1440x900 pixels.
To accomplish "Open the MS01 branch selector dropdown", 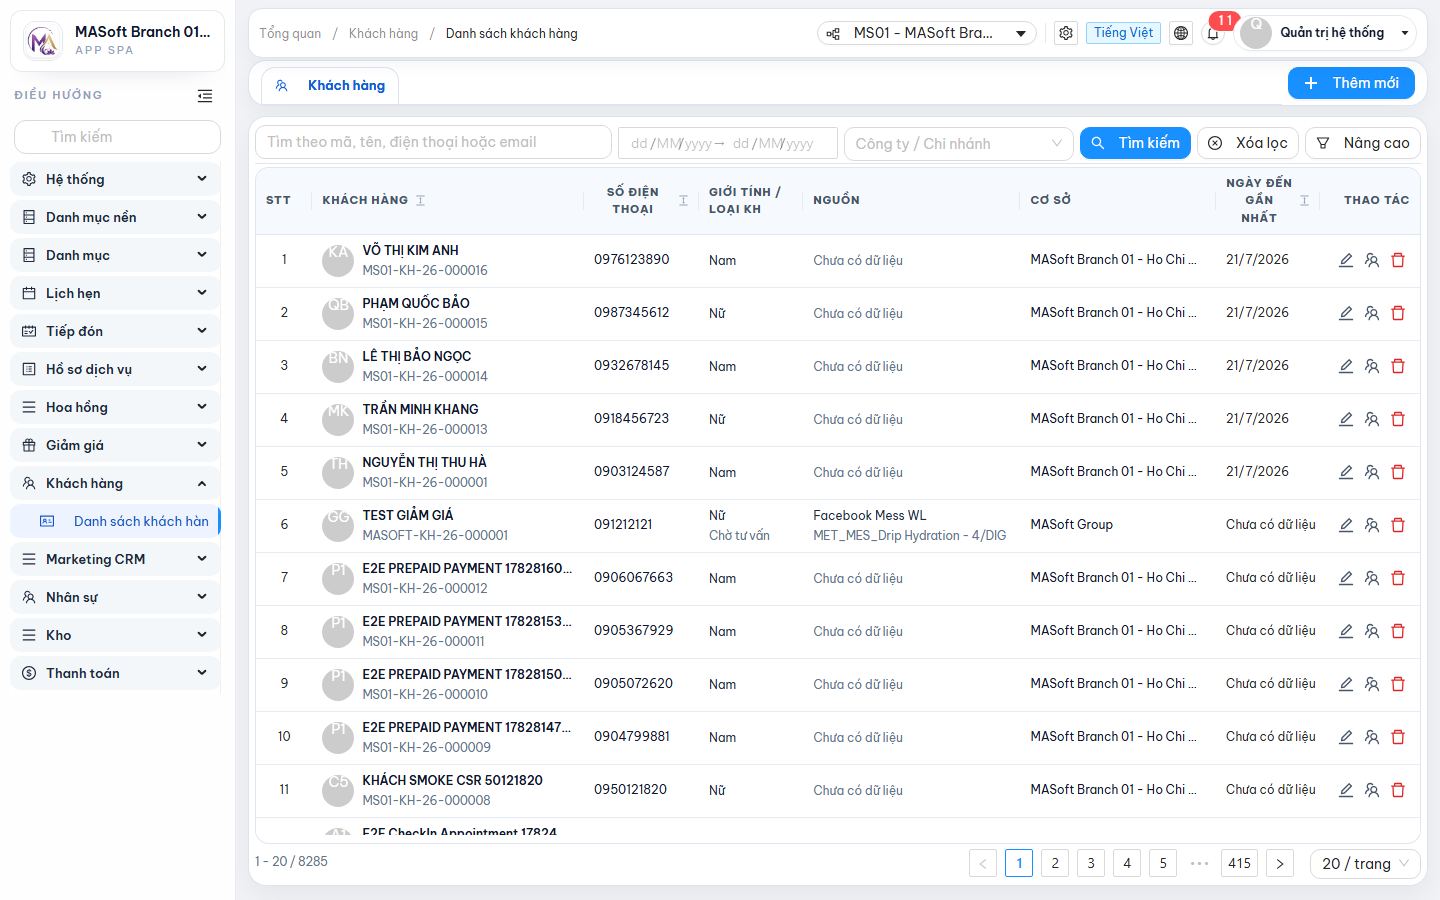I will 927,33.
